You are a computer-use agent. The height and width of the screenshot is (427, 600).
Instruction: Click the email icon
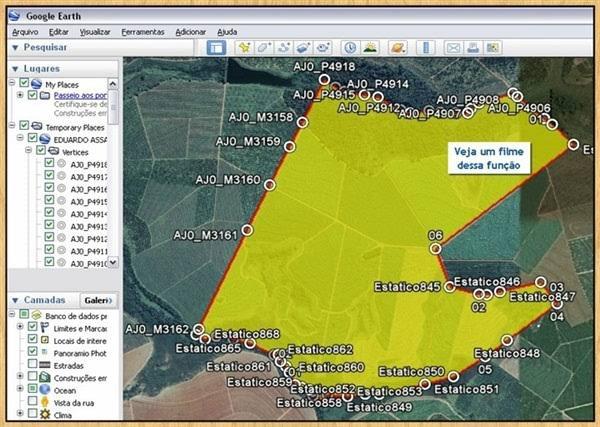click(453, 48)
